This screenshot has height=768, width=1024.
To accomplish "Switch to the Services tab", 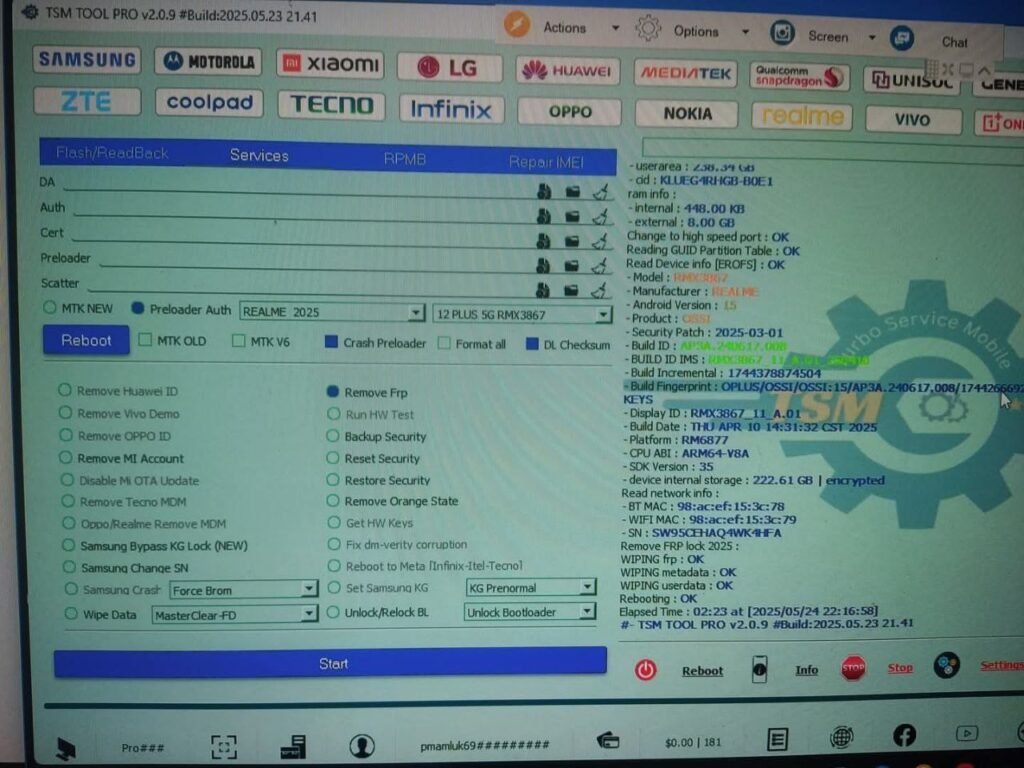I will point(259,155).
